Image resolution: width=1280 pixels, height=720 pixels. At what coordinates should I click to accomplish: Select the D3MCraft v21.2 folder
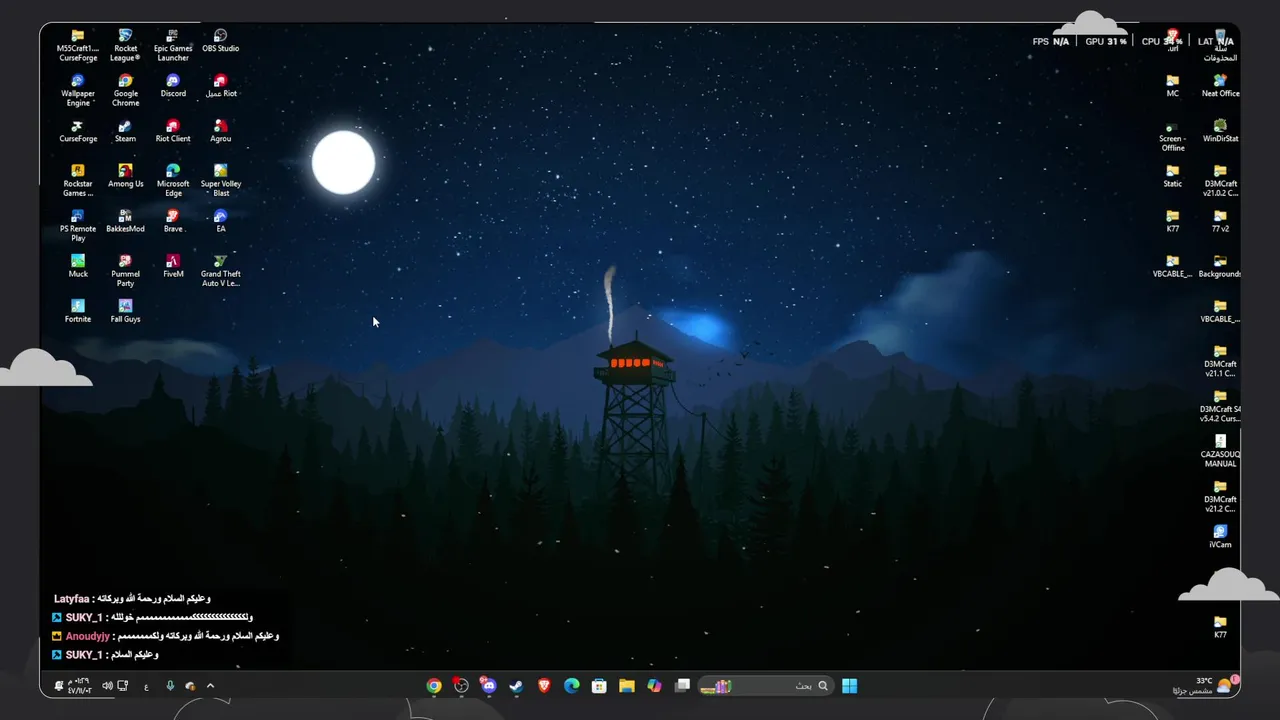1220,496
